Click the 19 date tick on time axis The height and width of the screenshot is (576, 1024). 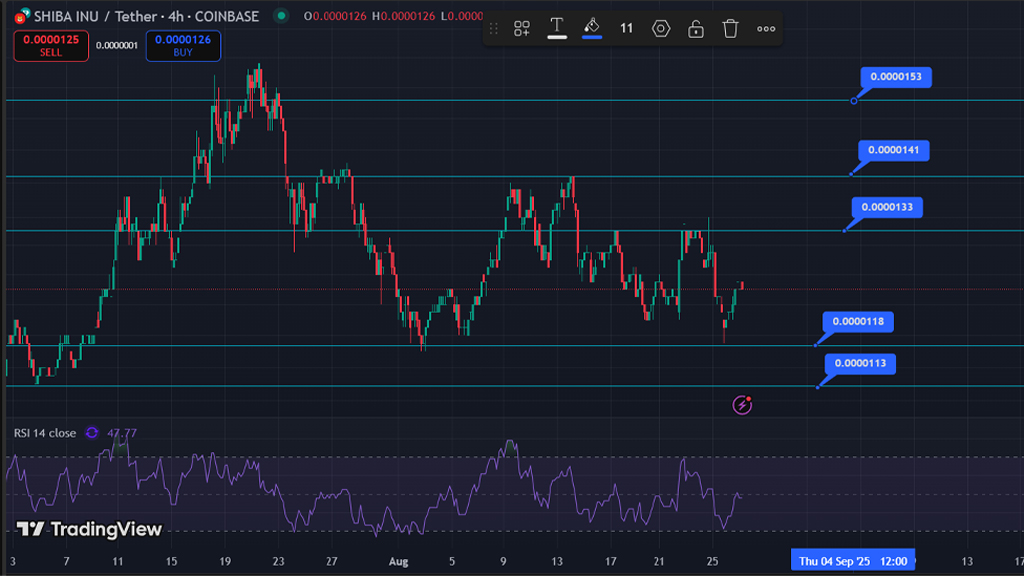(225, 562)
